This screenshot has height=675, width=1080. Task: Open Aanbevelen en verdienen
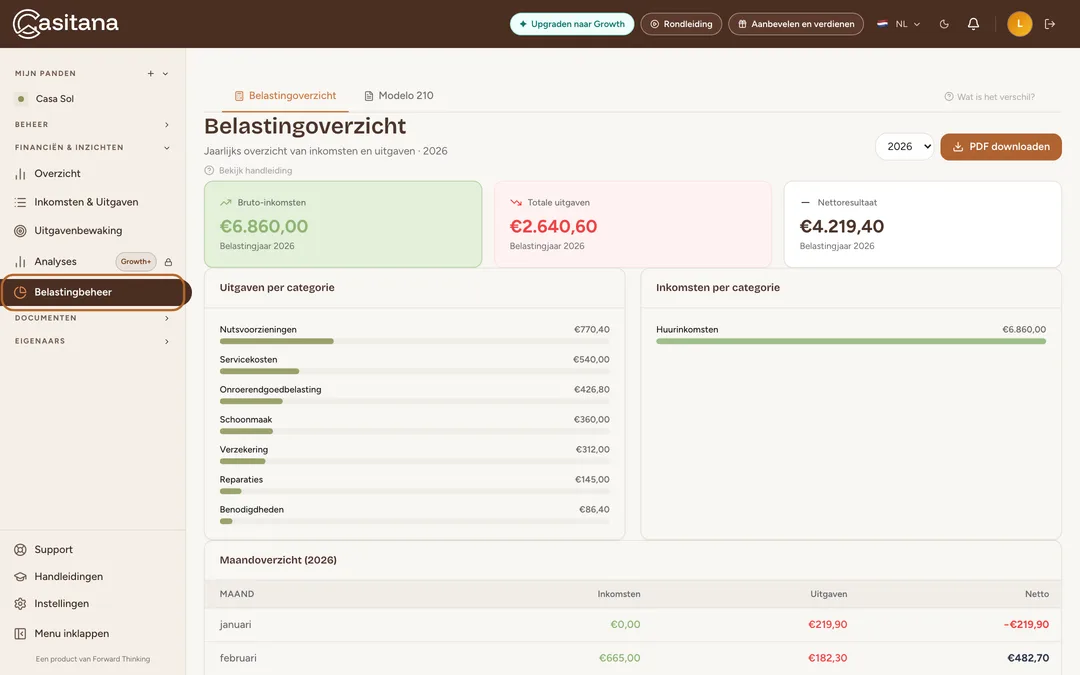pyautogui.click(x=796, y=24)
